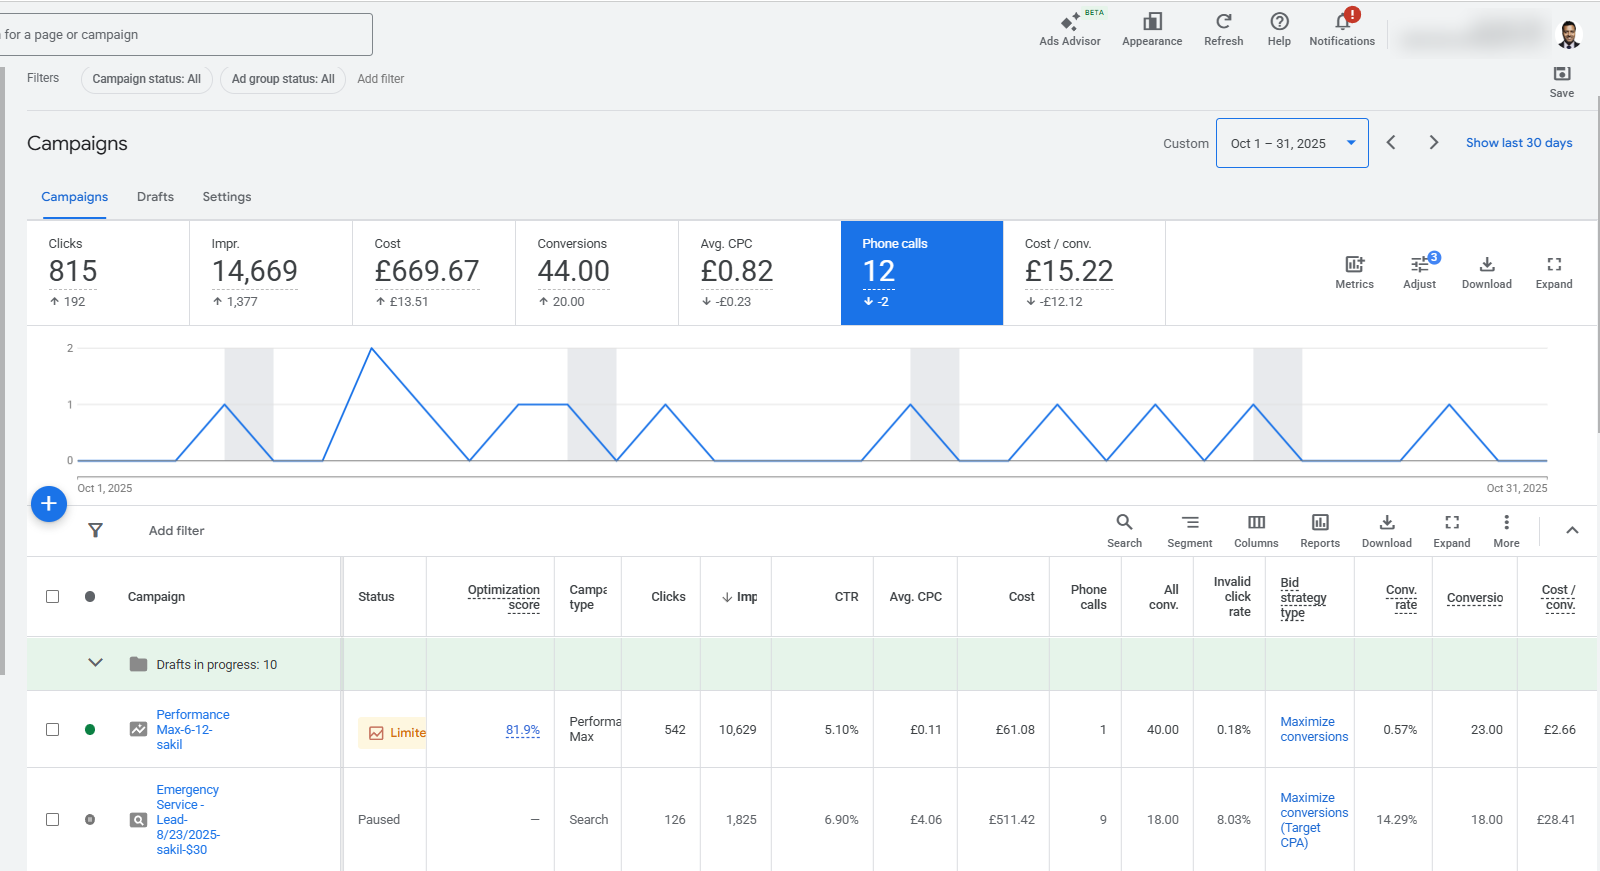Screen dimensions: 1600x871
Task: Select Cost / conv. scorecard
Action: (x=1083, y=272)
